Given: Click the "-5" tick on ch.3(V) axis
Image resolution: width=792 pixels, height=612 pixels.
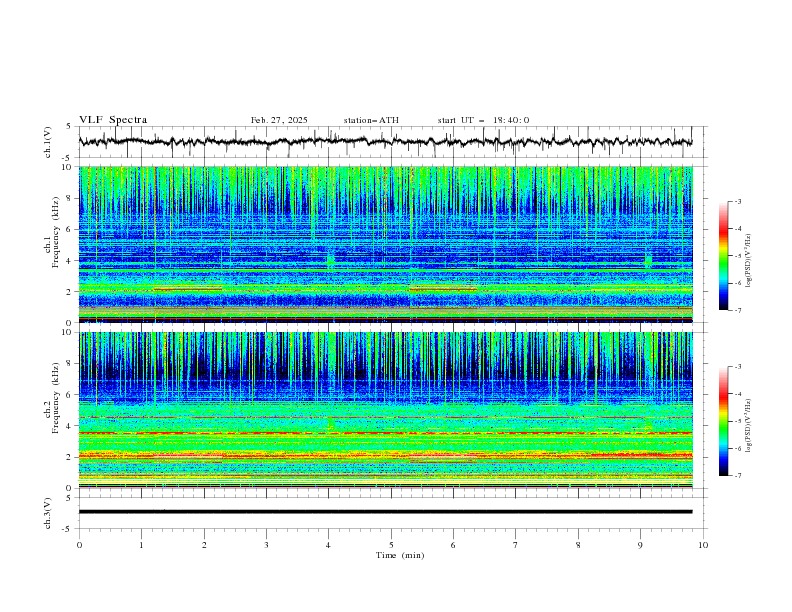Looking at the screenshot, I should [x=67, y=529].
